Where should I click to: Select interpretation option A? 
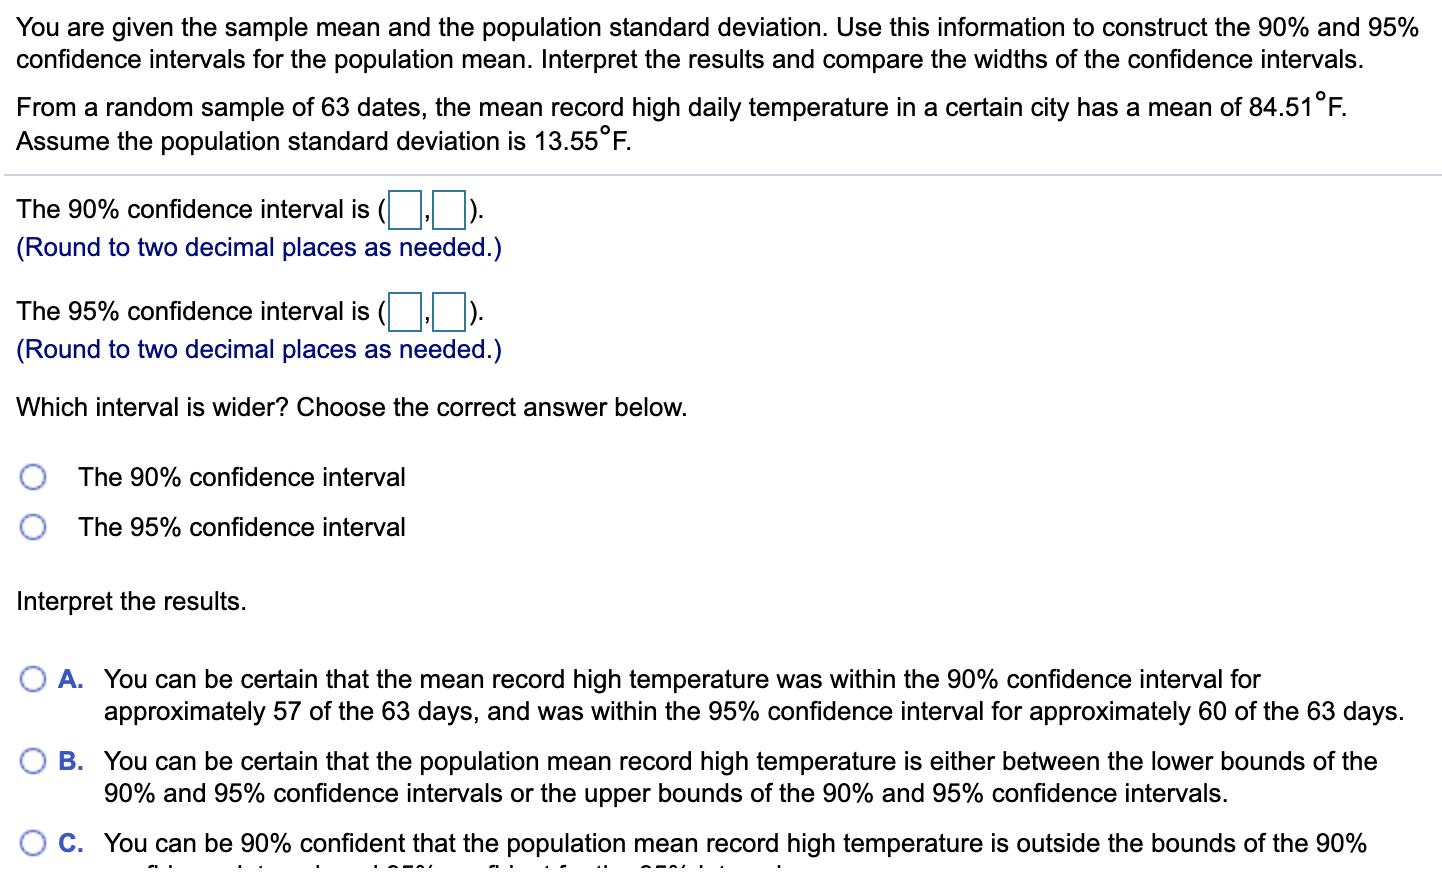(x=33, y=679)
